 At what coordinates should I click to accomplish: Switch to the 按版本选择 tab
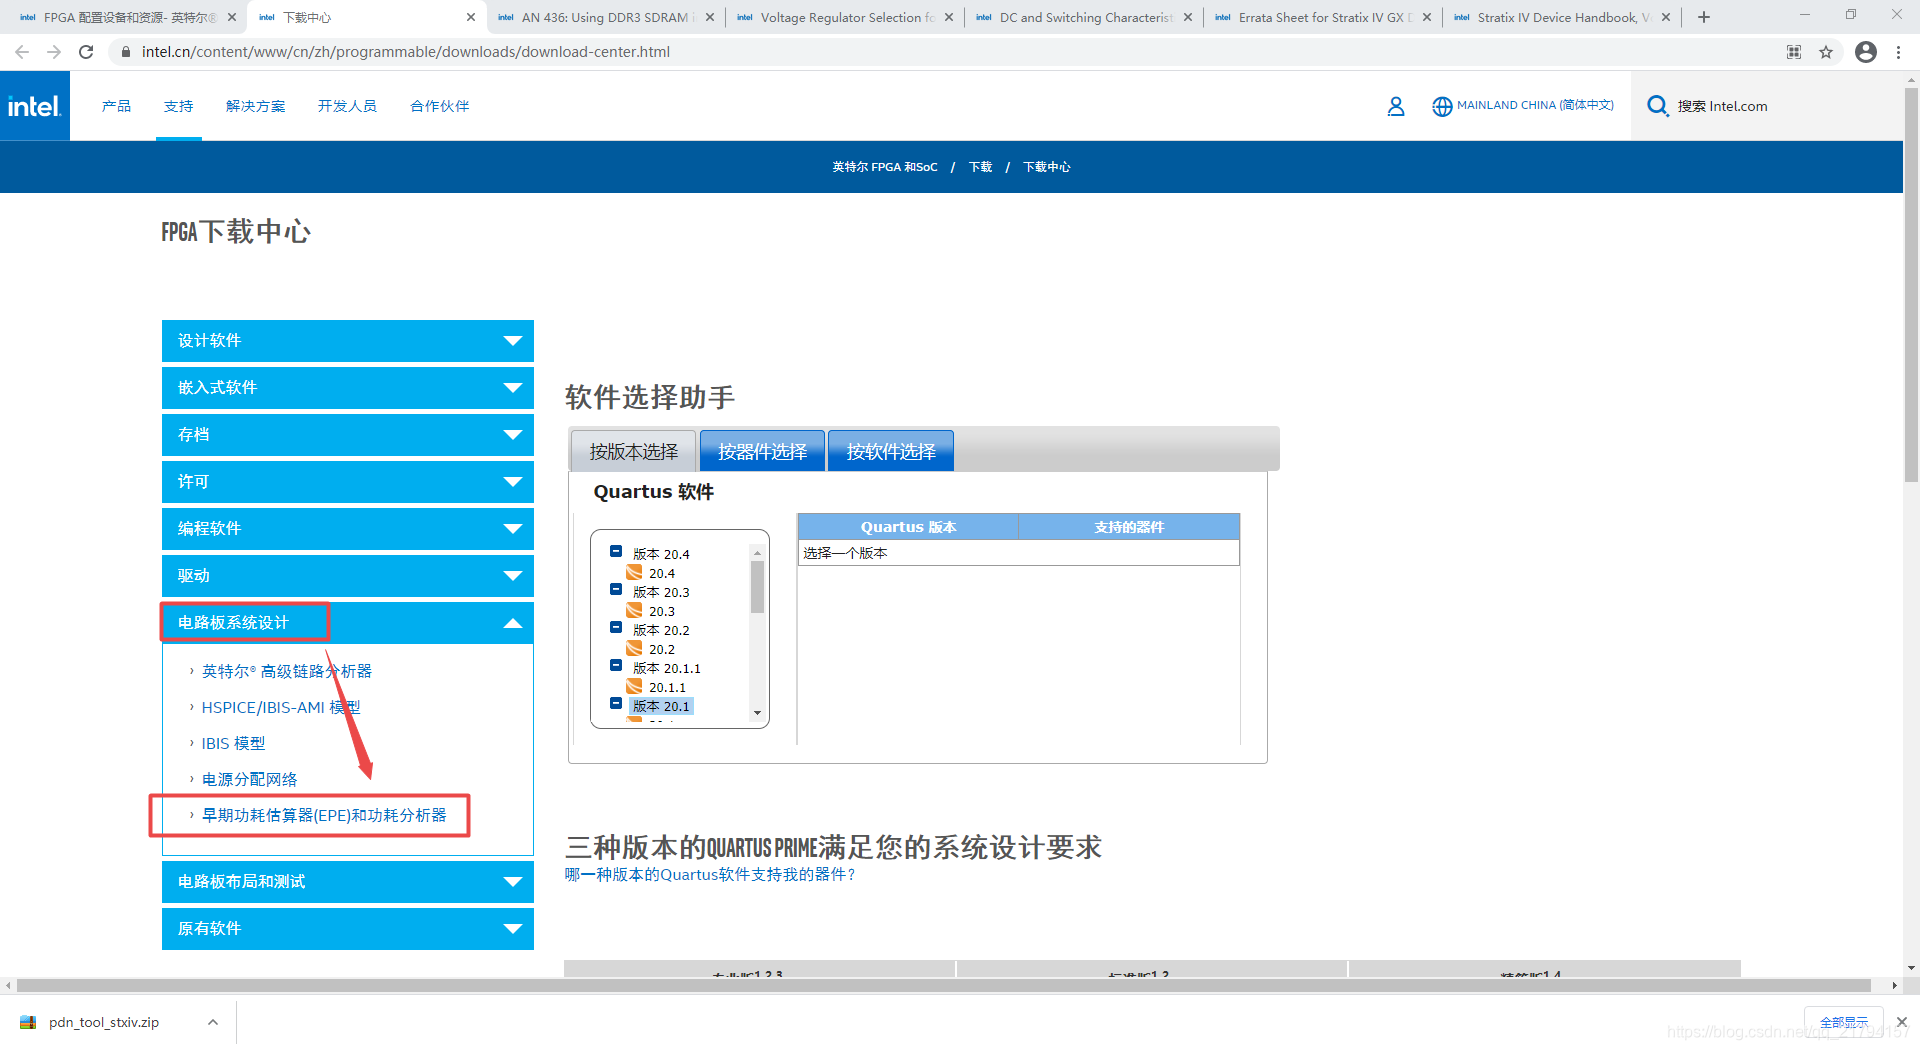click(x=634, y=451)
